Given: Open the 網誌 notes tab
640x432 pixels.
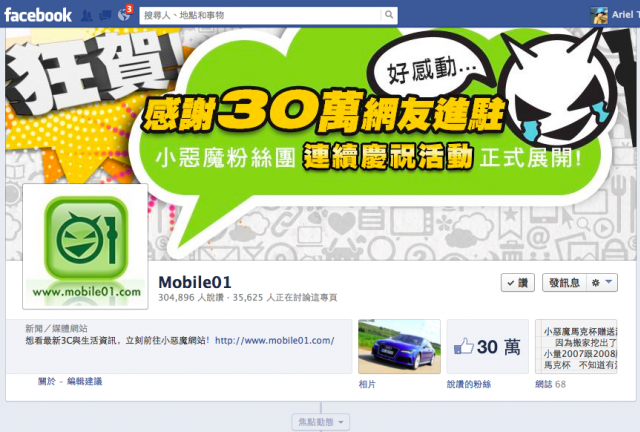Looking at the screenshot, I should coord(544,384).
